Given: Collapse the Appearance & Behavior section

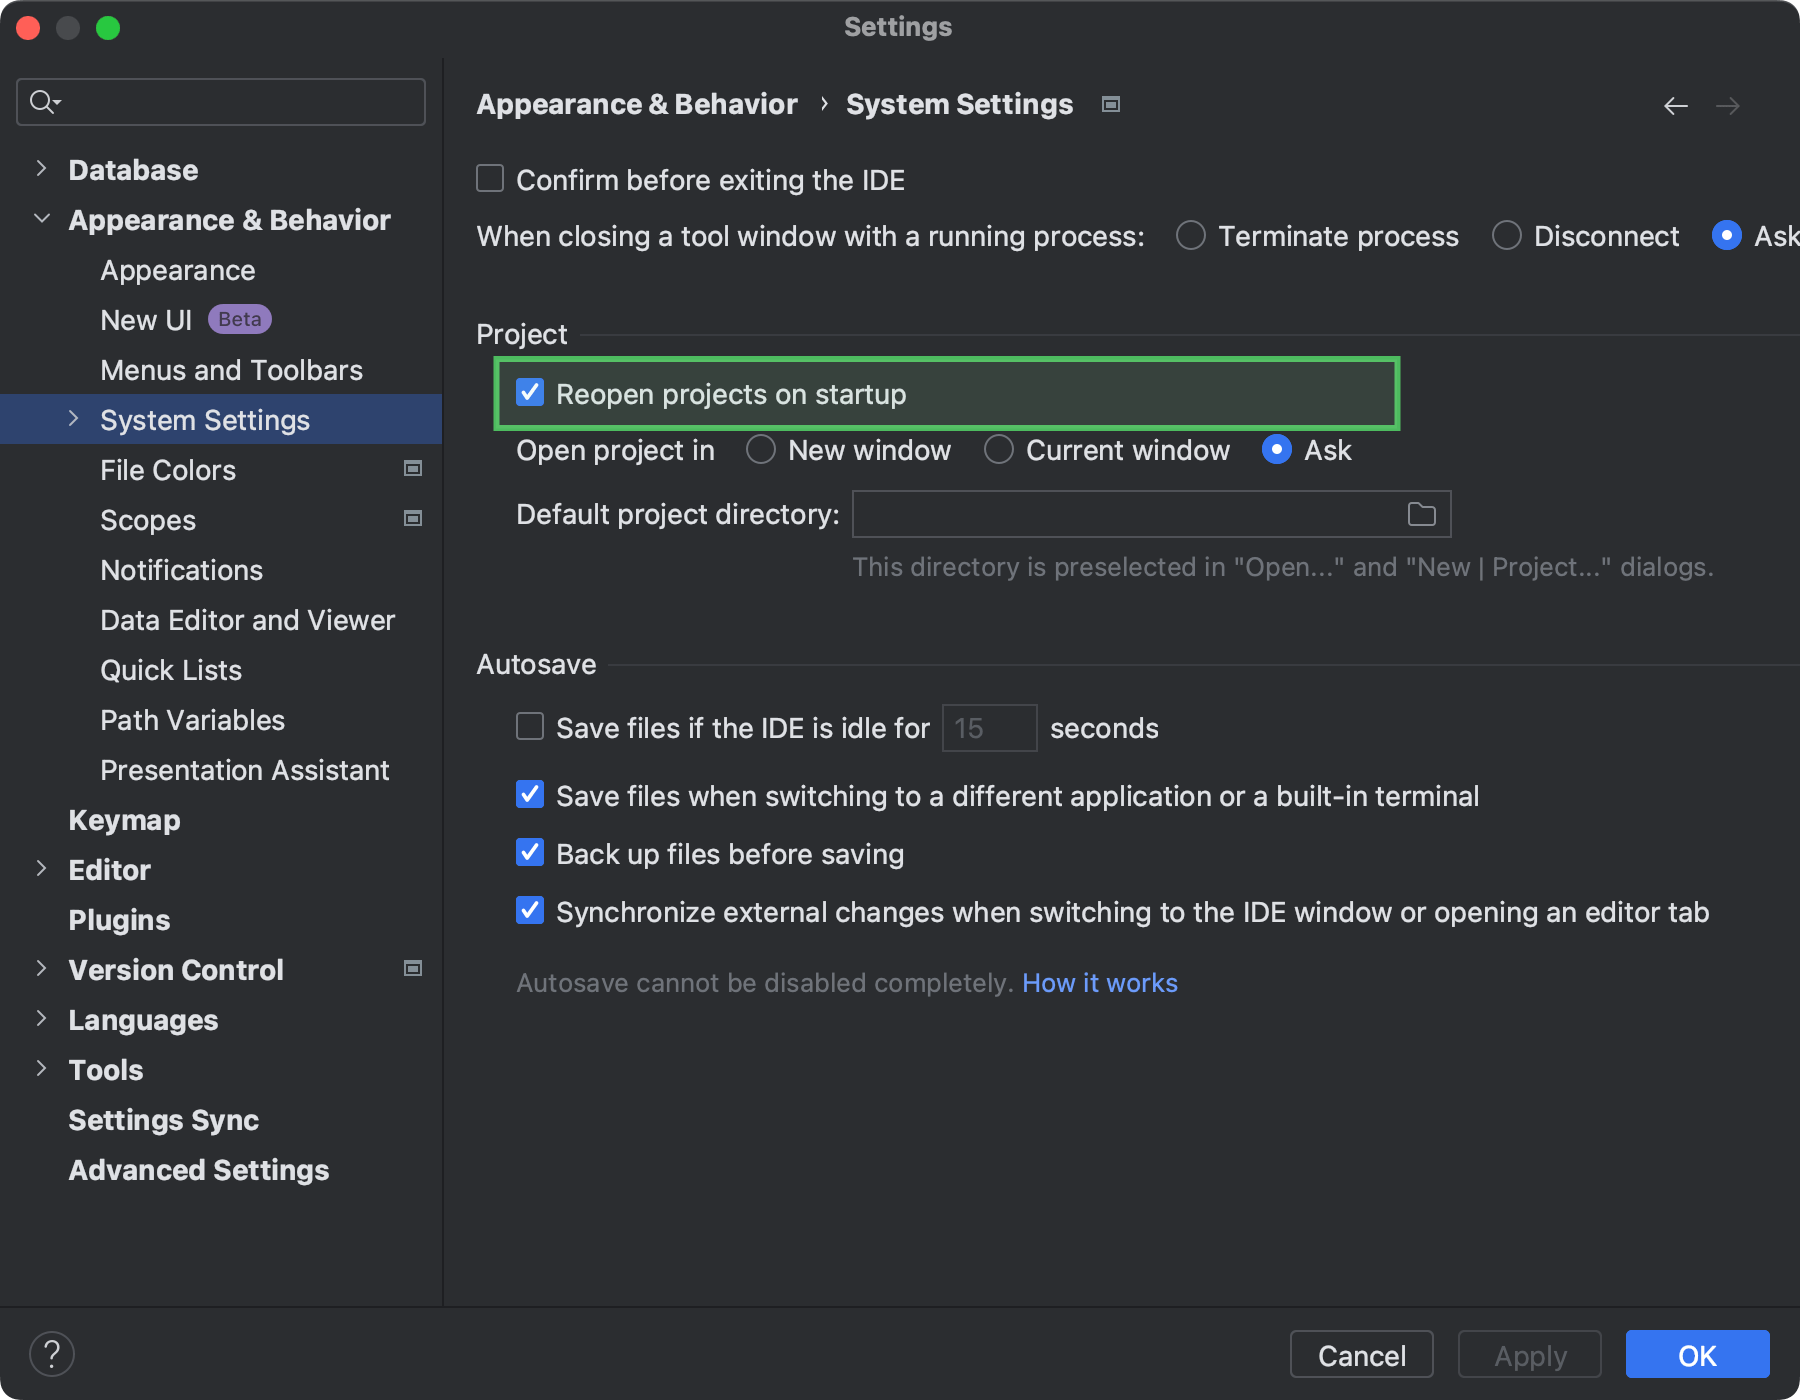Looking at the screenshot, I should tap(41, 218).
